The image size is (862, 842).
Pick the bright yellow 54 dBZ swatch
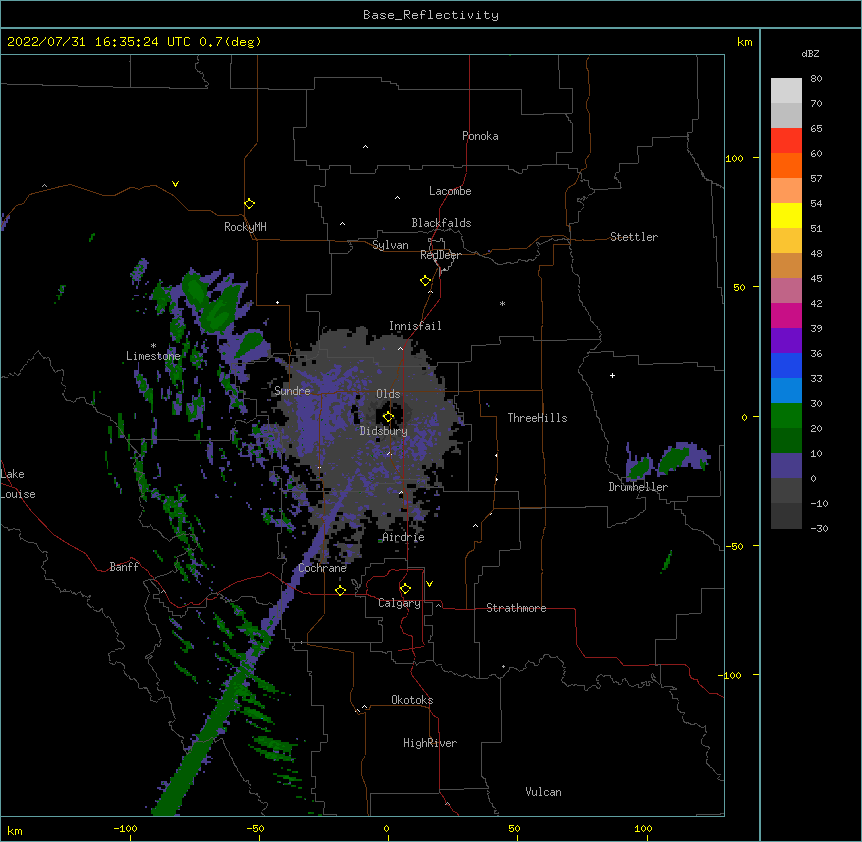(x=786, y=215)
